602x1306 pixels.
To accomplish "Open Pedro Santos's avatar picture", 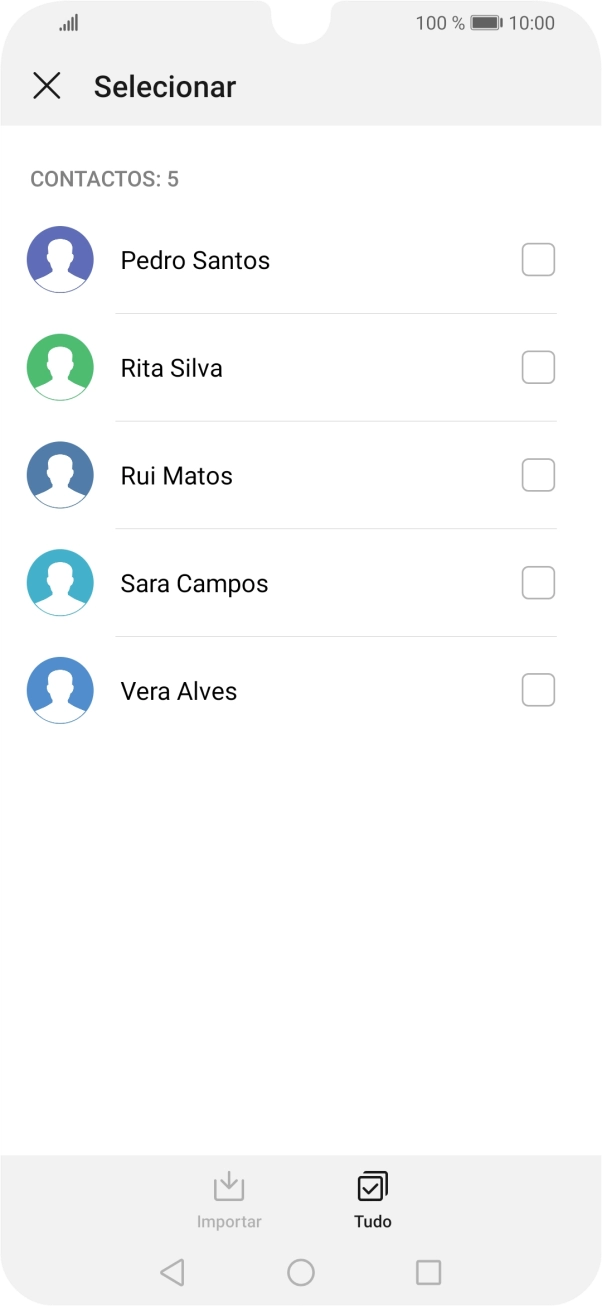I will pyautogui.click(x=60, y=259).
